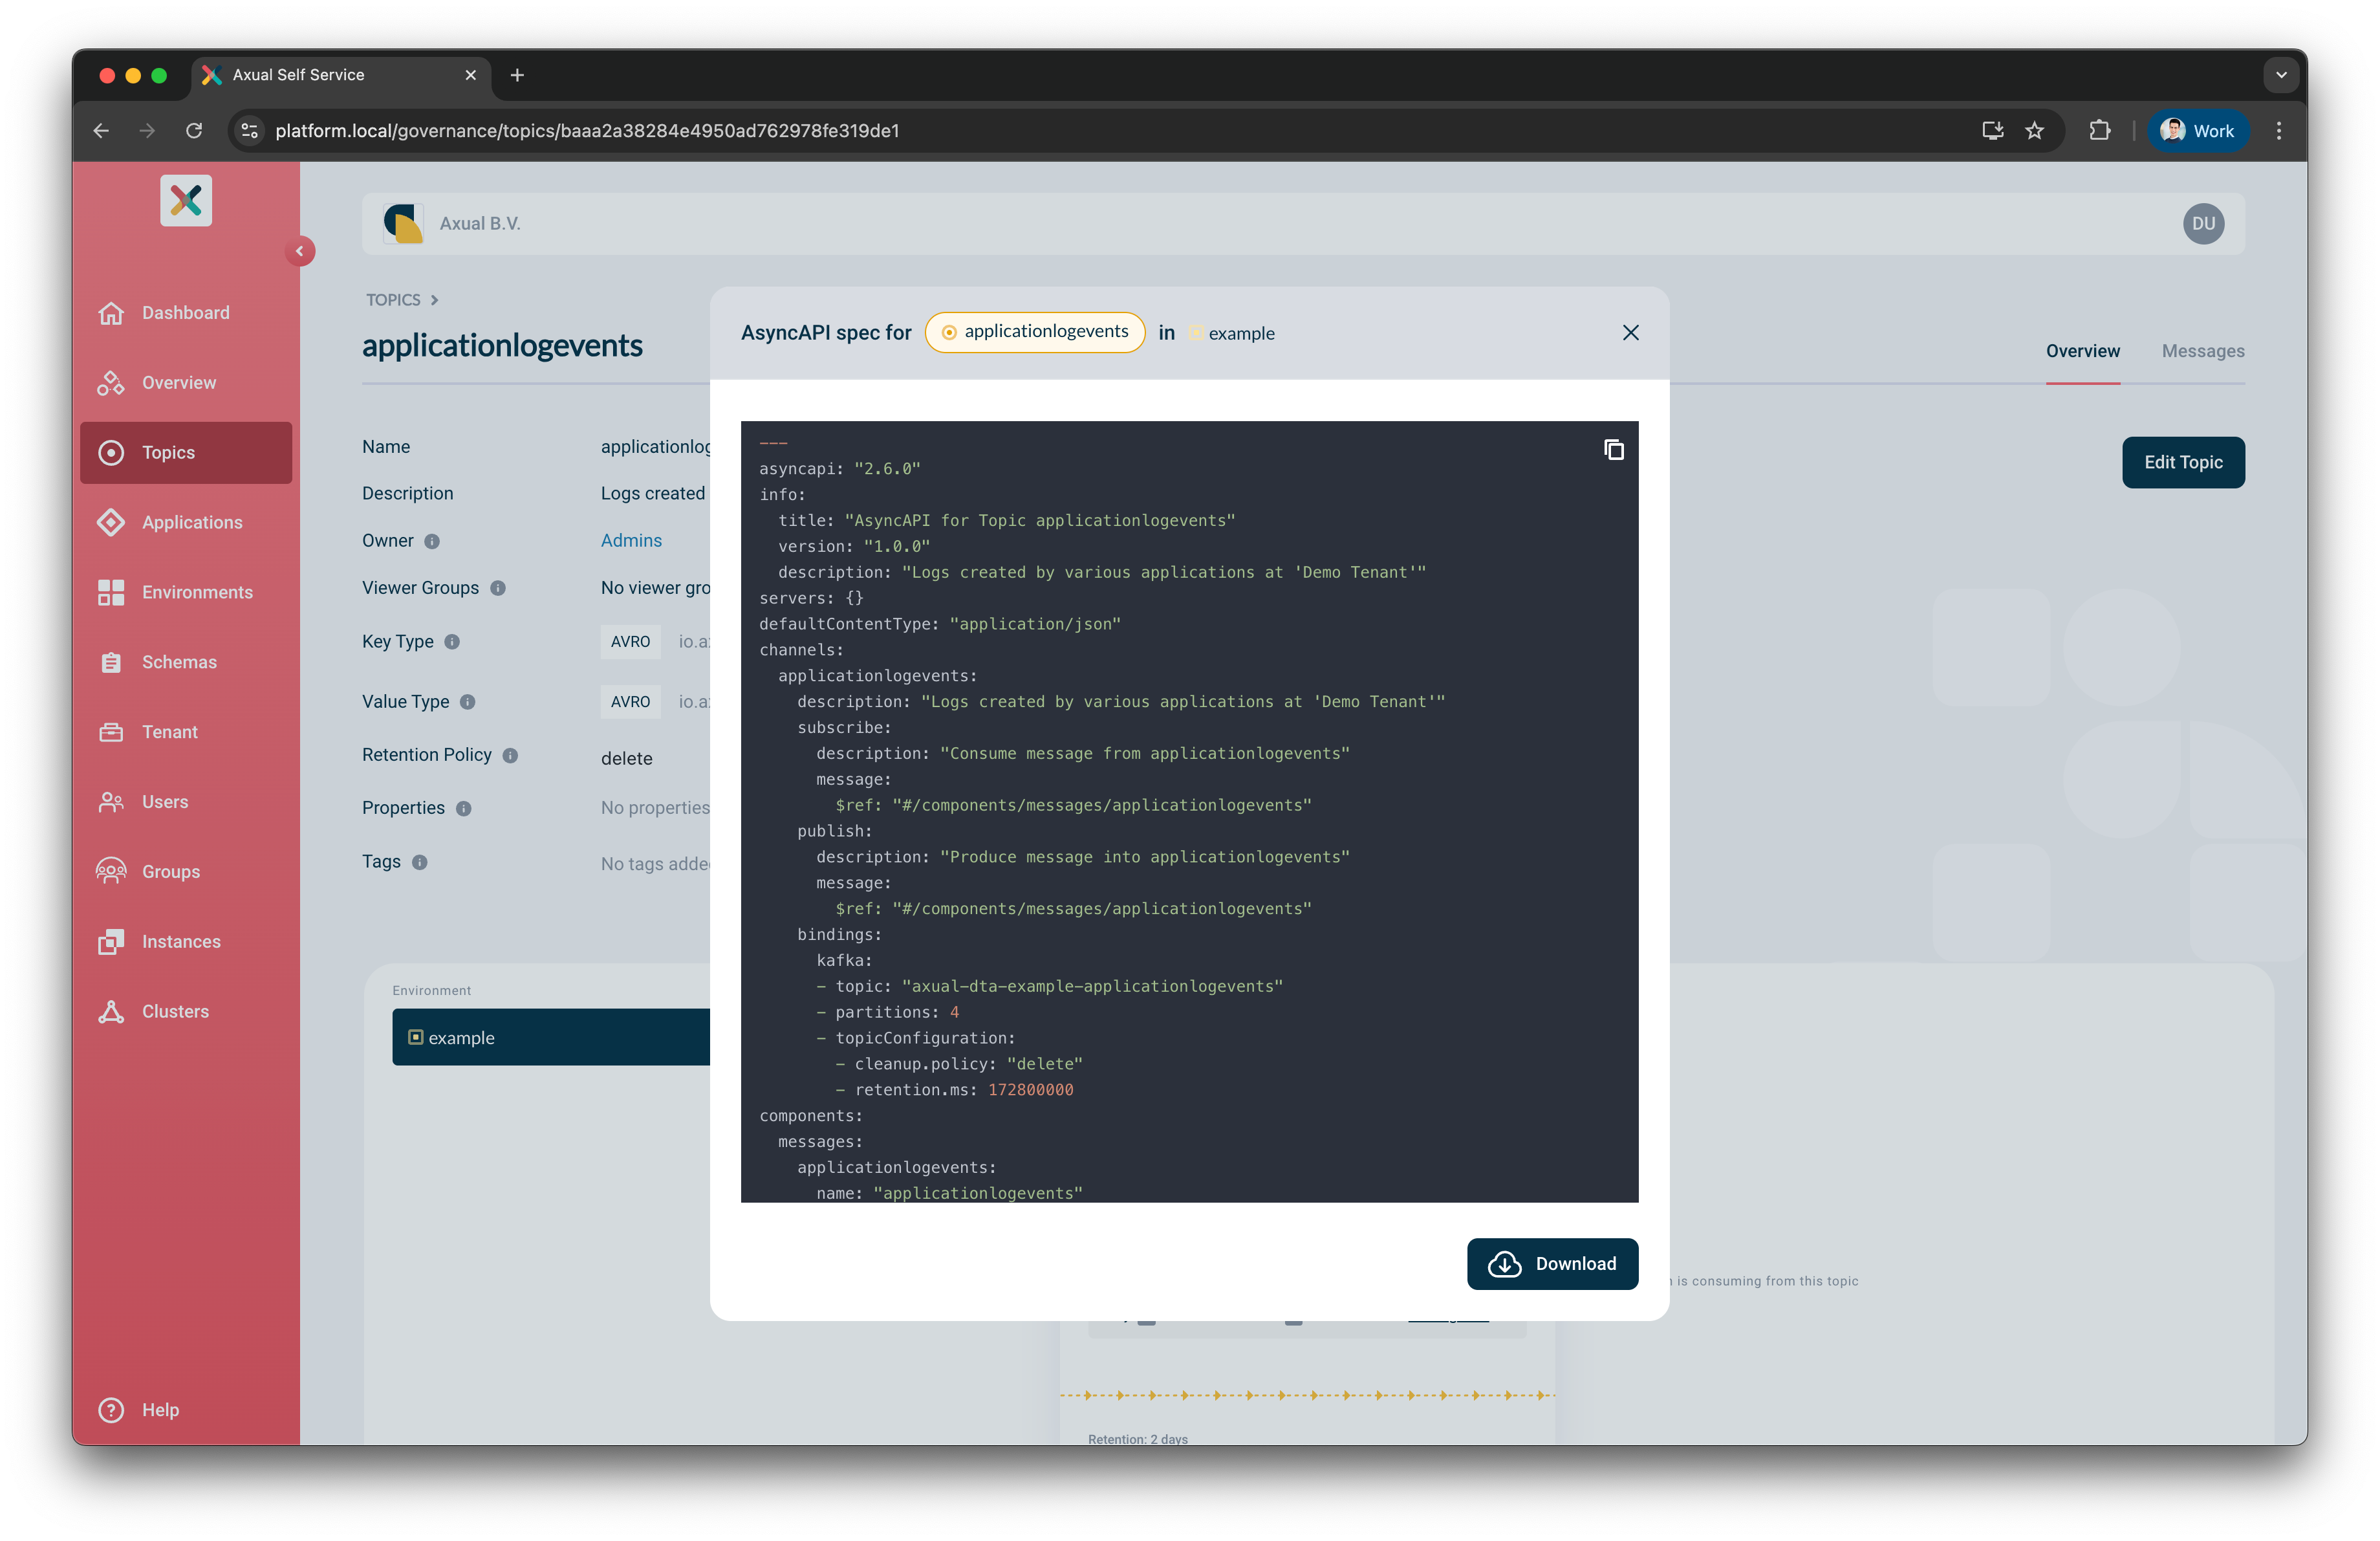2380x1541 pixels.
Task: Collapse the sidebar with the chevron
Action: [299, 251]
